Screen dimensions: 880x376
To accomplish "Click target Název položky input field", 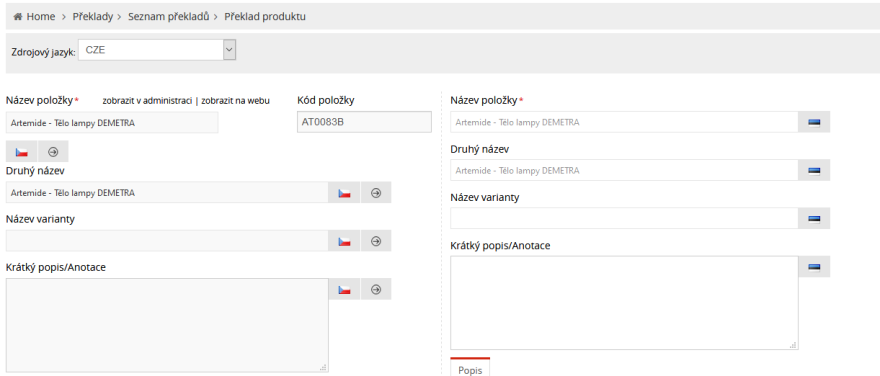I will [624, 122].
